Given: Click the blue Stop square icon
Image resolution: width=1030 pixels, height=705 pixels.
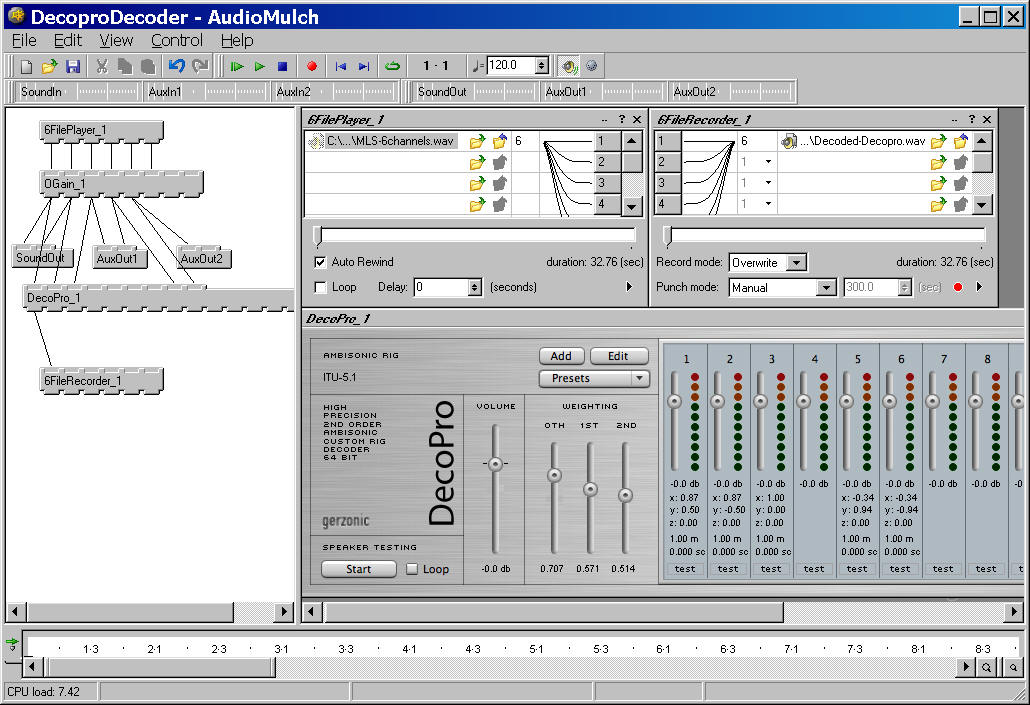Looking at the screenshot, I should (282, 66).
